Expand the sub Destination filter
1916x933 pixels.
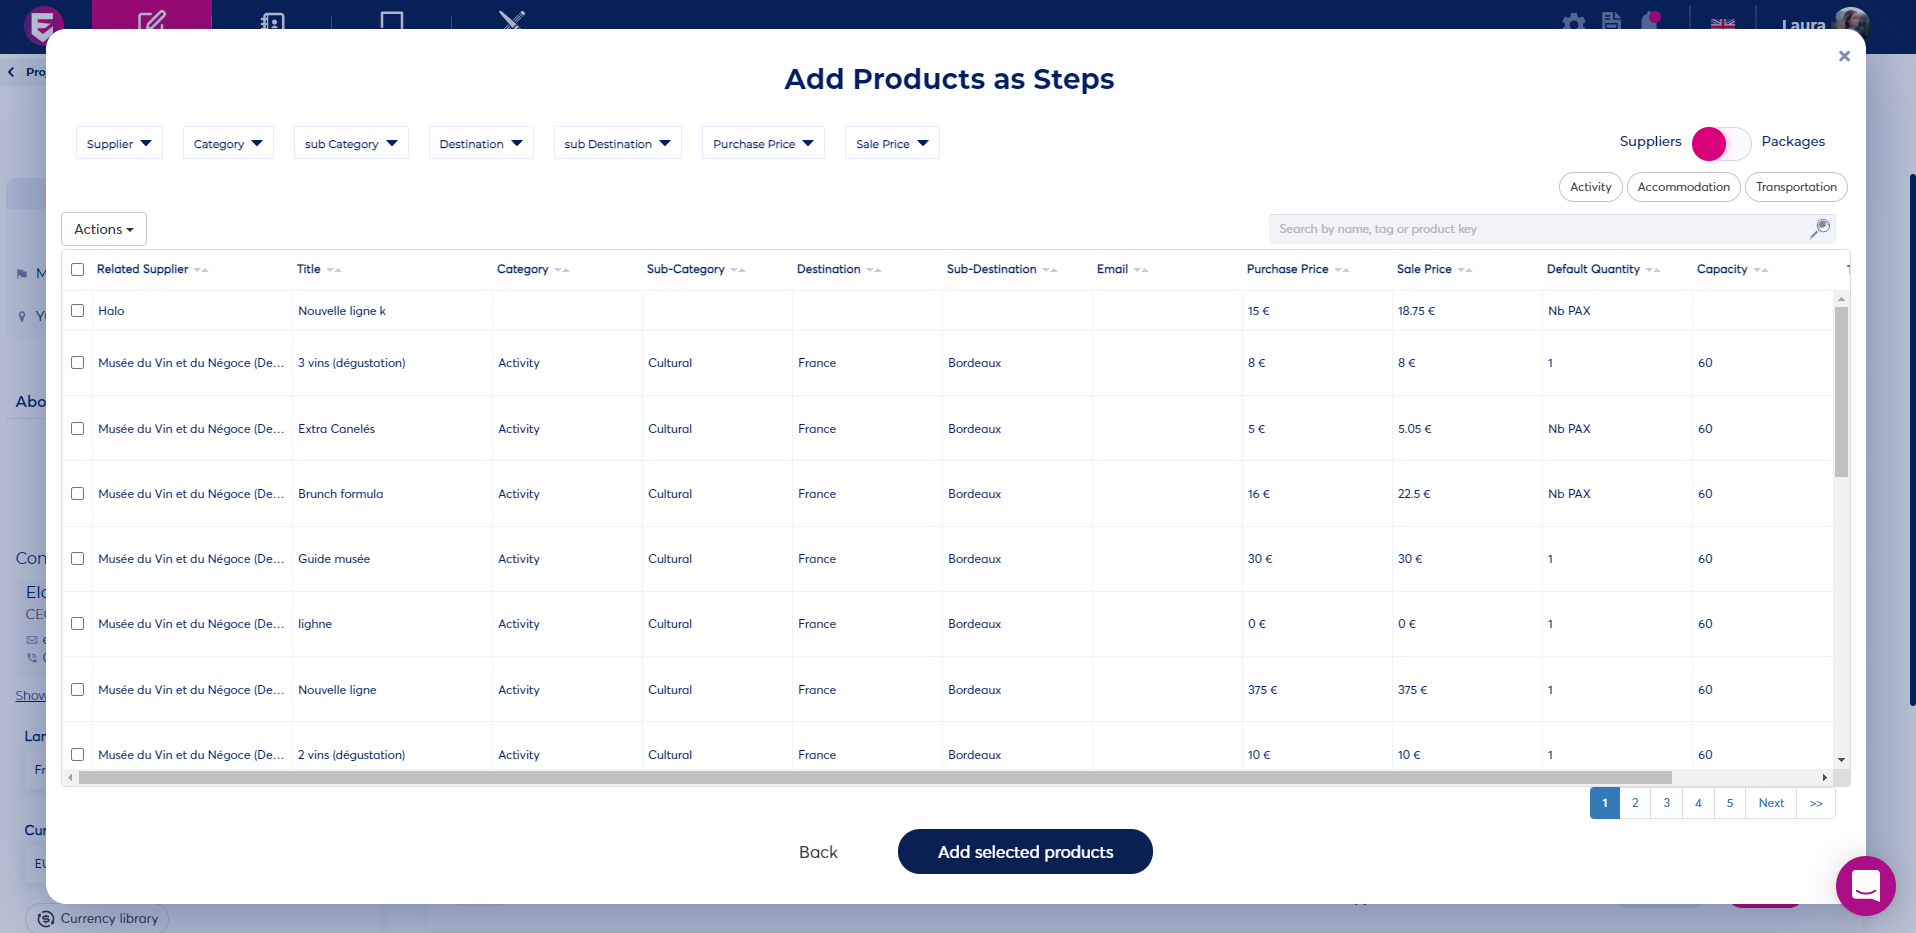click(x=617, y=143)
